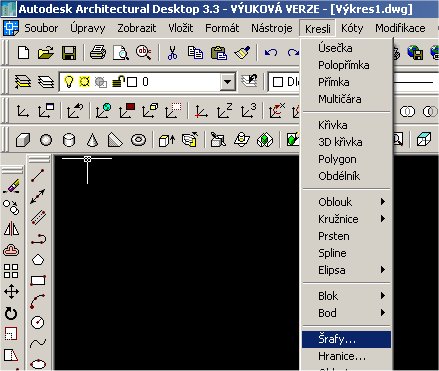This screenshot has width=439, height=371.
Task: Expand the Elipsa submenu
Action: 346,270
